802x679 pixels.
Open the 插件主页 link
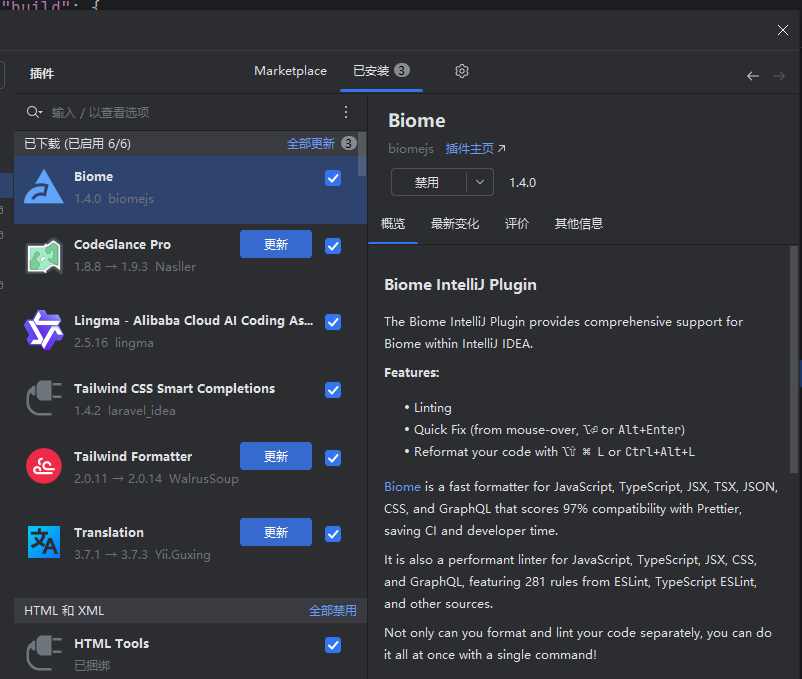coord(475,149)
